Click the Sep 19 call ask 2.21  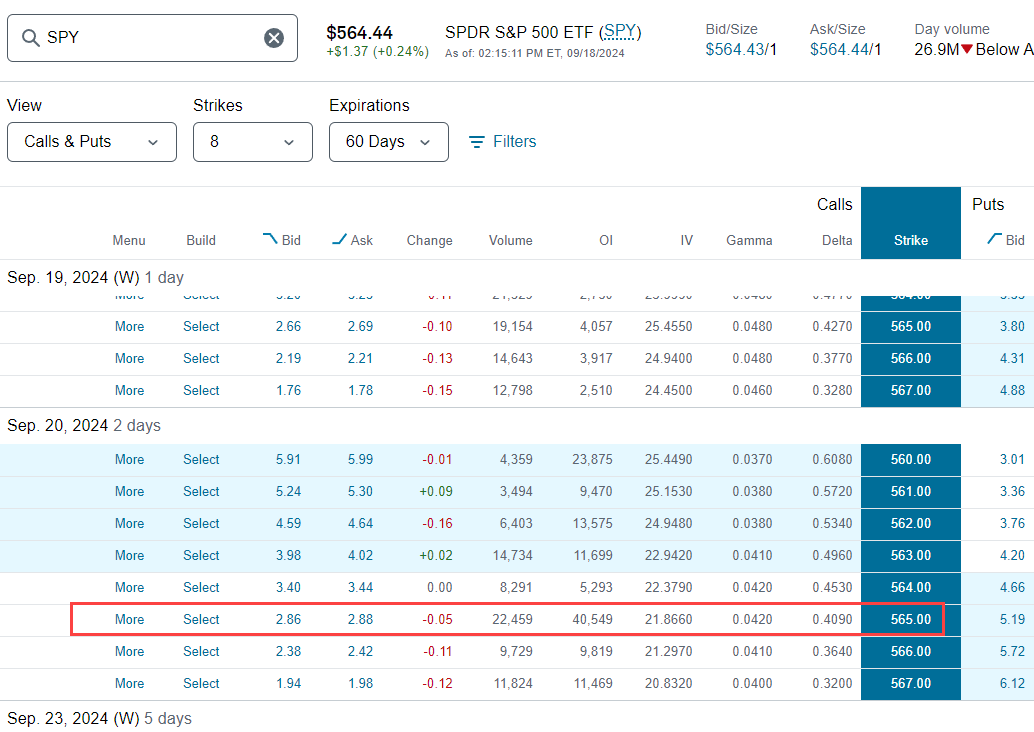click(x=360, y=359)
